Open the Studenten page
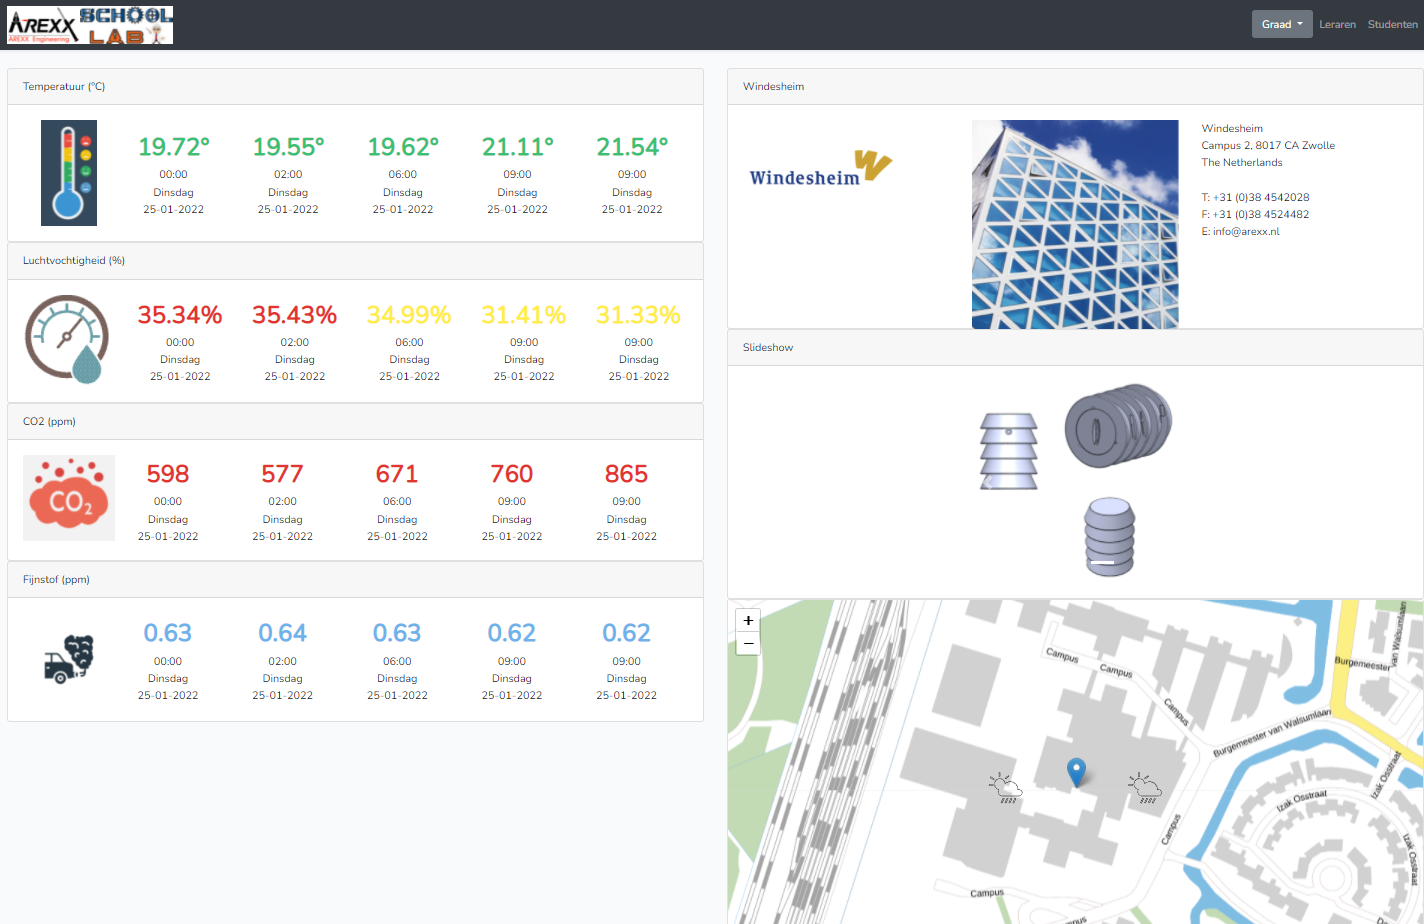The image size is (1424, 924). (1392, 25)
